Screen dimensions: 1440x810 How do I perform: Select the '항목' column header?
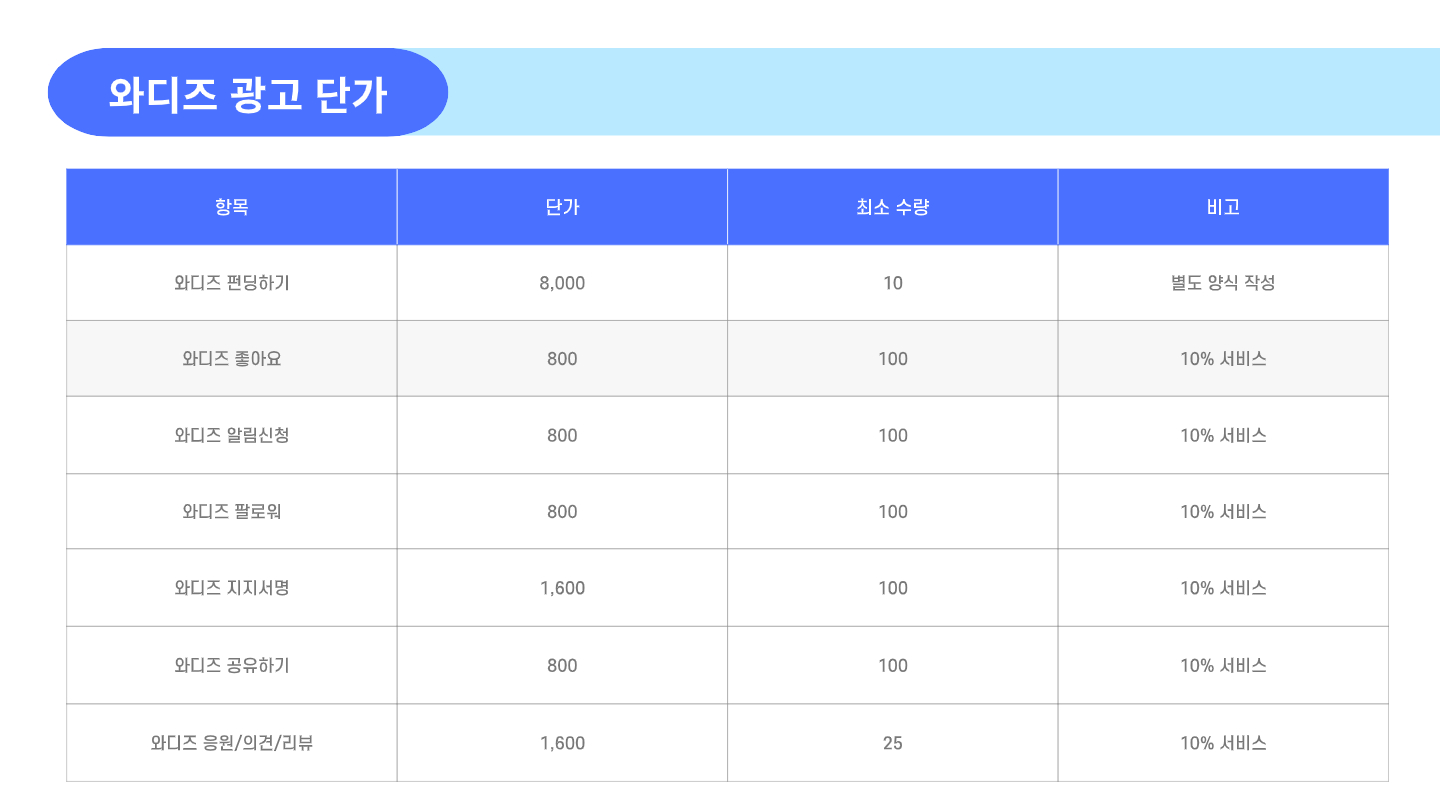tap(232, 207)
